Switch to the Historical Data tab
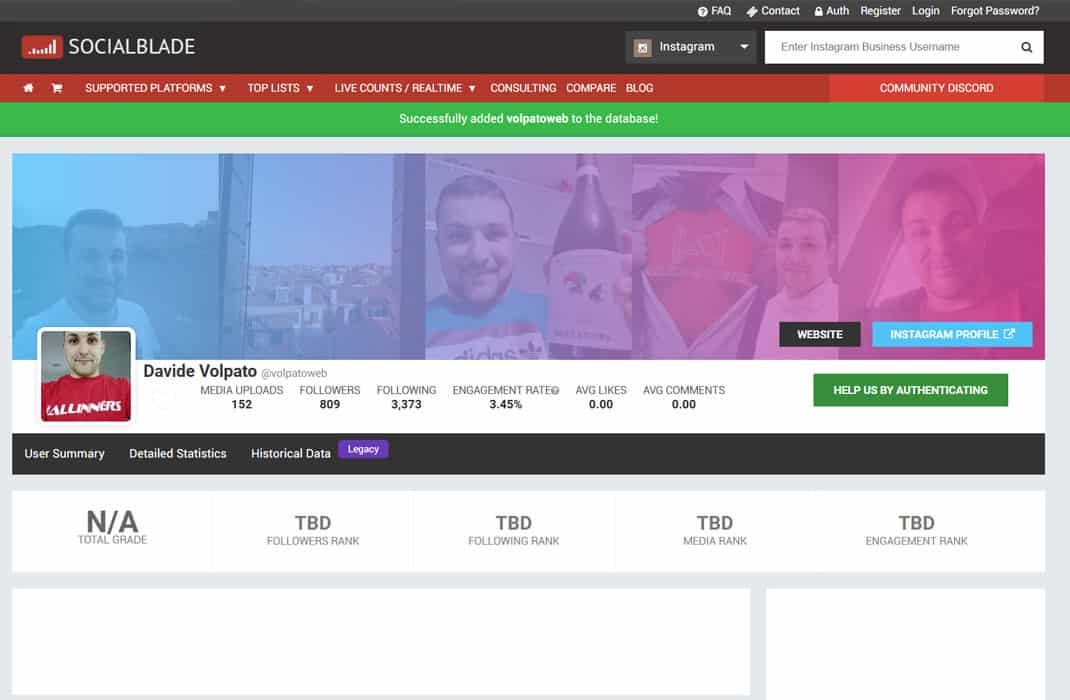This screenshot has height=700, width=1070. 291,454
